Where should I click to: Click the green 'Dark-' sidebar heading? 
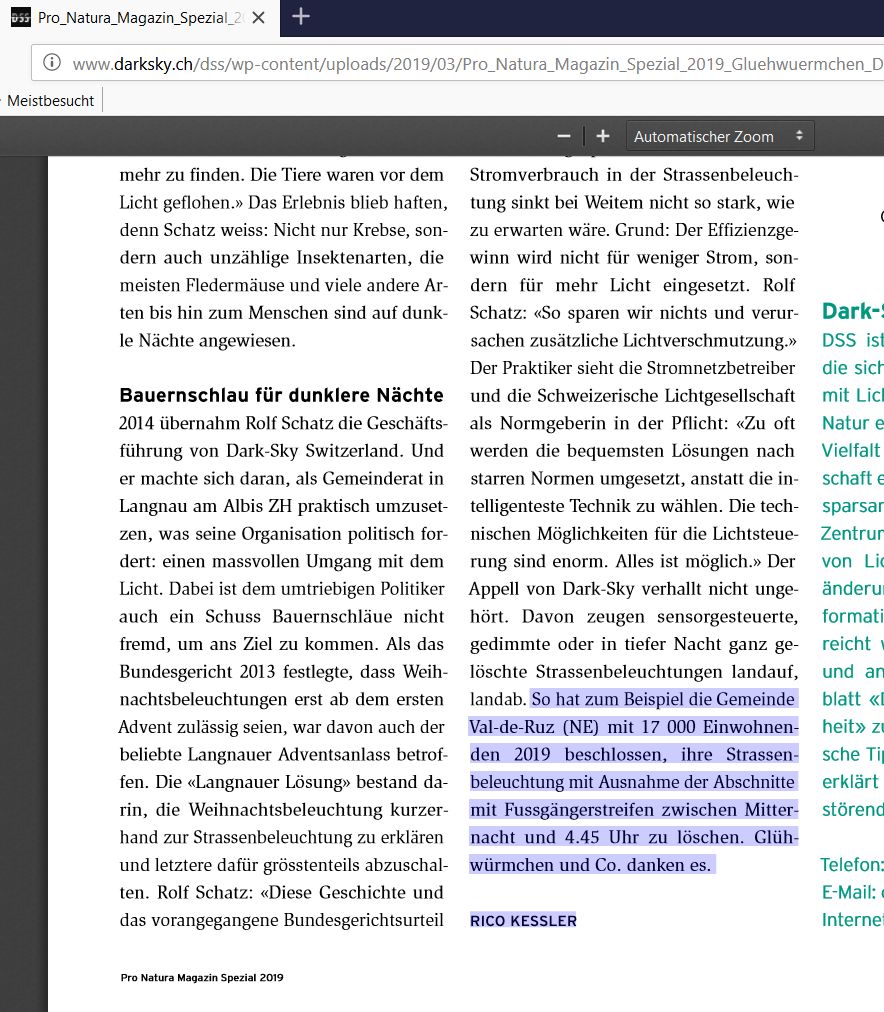pos(852,311)
